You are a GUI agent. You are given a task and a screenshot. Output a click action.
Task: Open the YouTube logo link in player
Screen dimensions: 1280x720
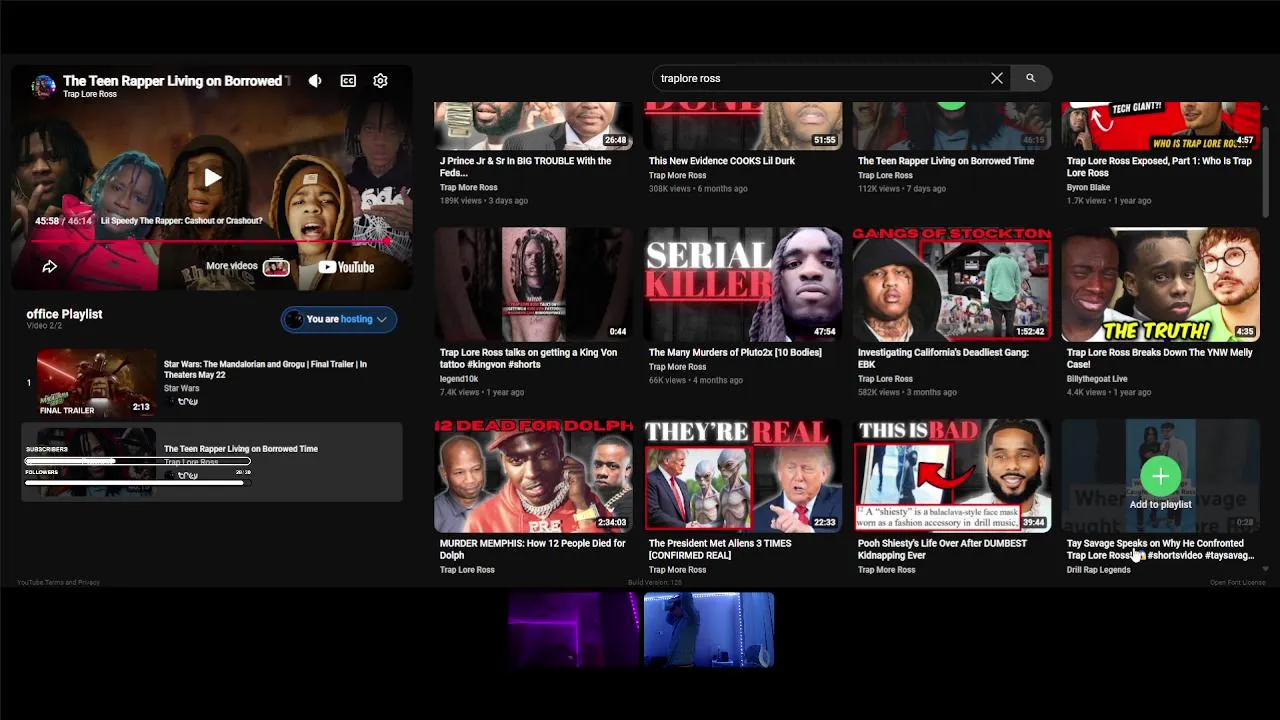click(x=346, y=267)
